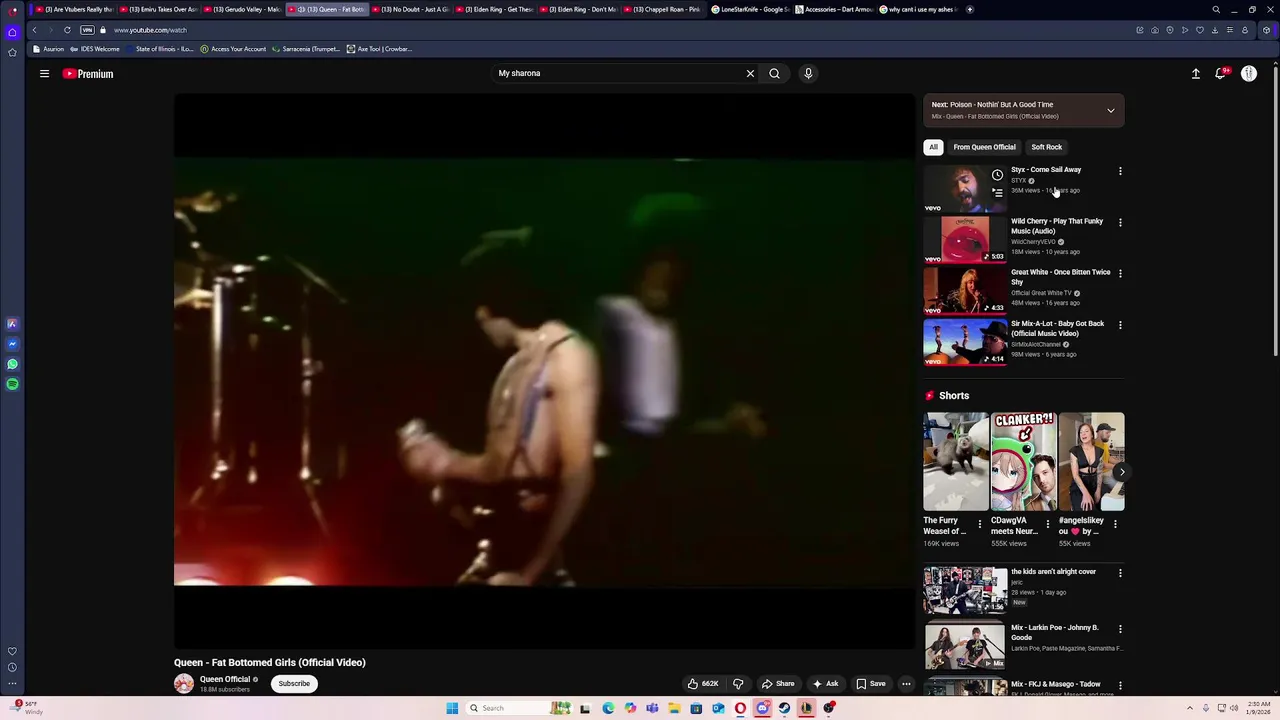Open WhatsApp in the Opera sidebar

[x=12, y=364]
